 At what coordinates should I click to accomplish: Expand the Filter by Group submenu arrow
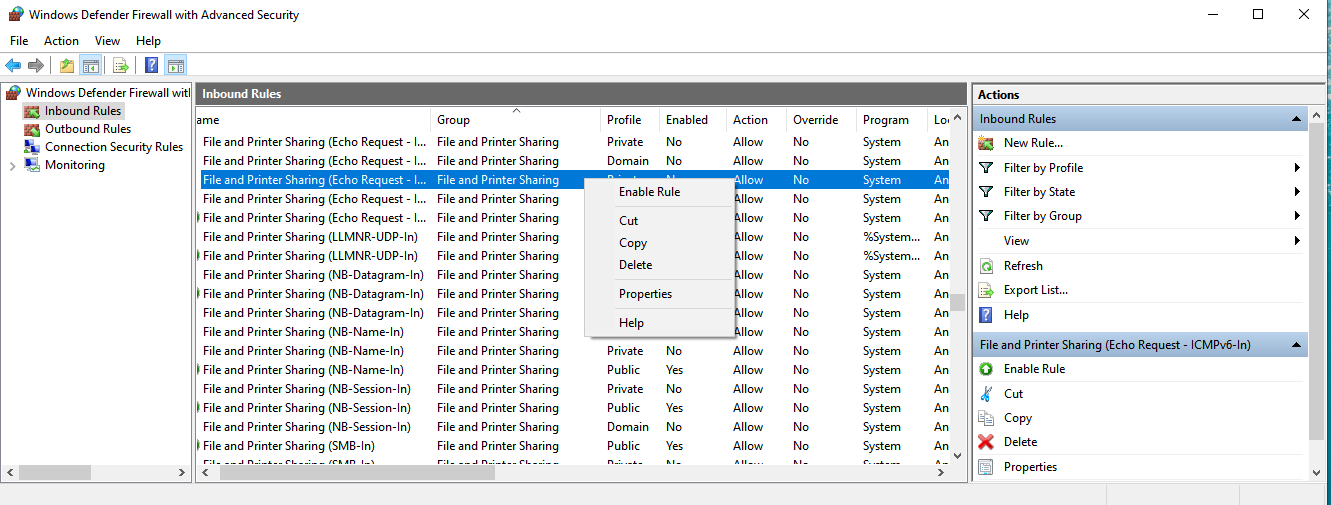click(1297, 216)
